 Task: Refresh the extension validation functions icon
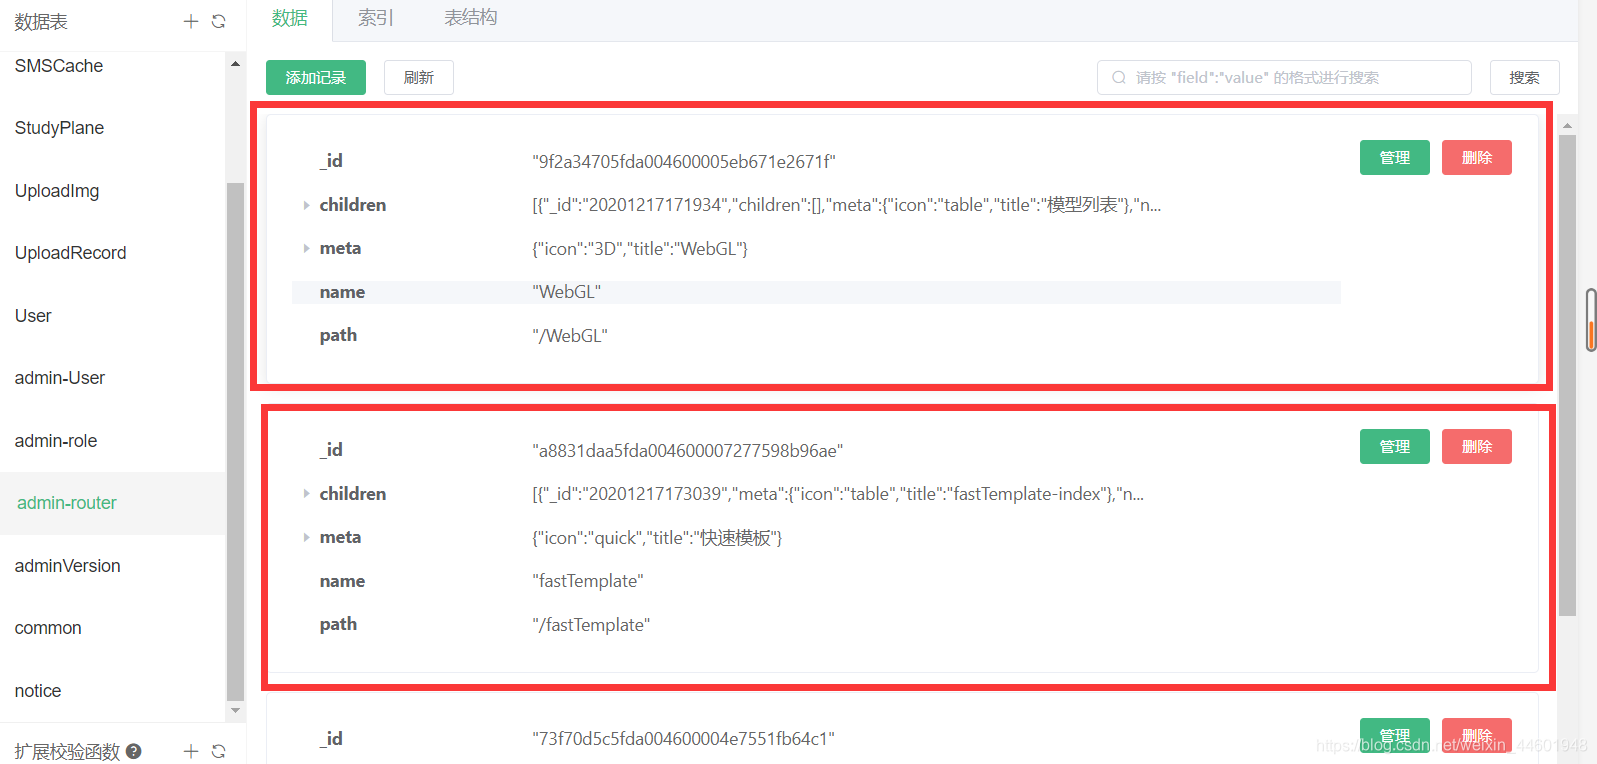[219, 751]
